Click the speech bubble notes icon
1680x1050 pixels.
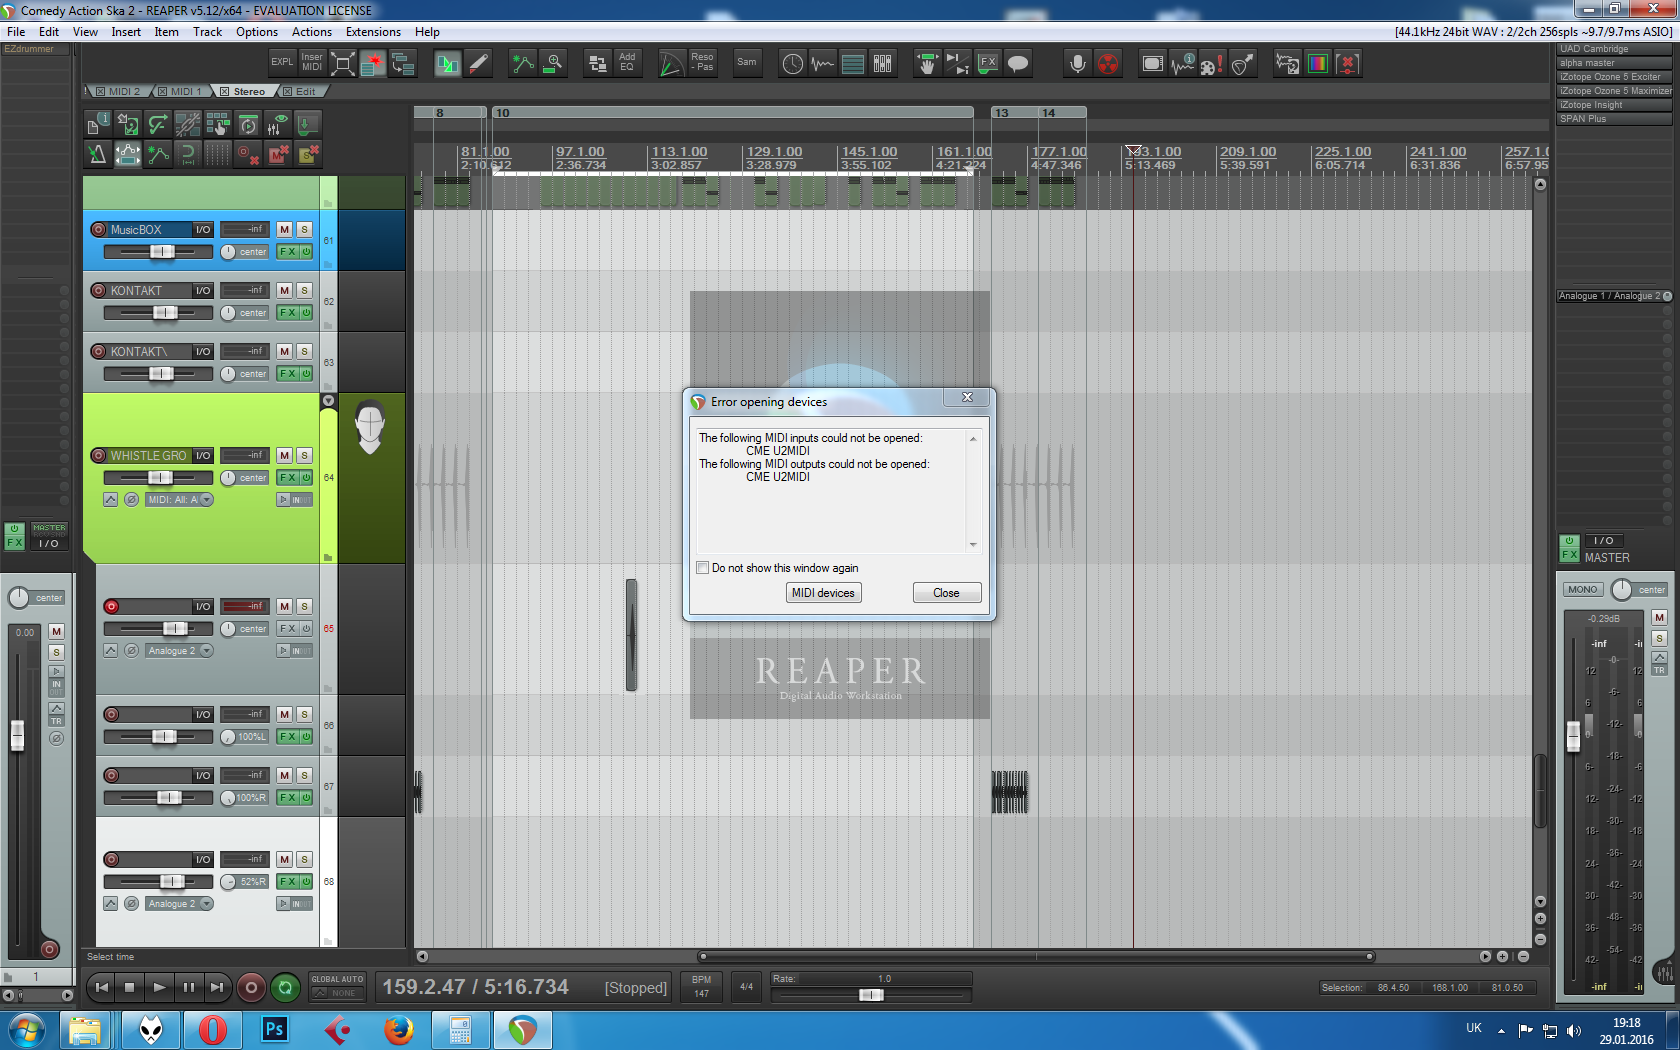pyautogui.click(x=1018, y=63)
